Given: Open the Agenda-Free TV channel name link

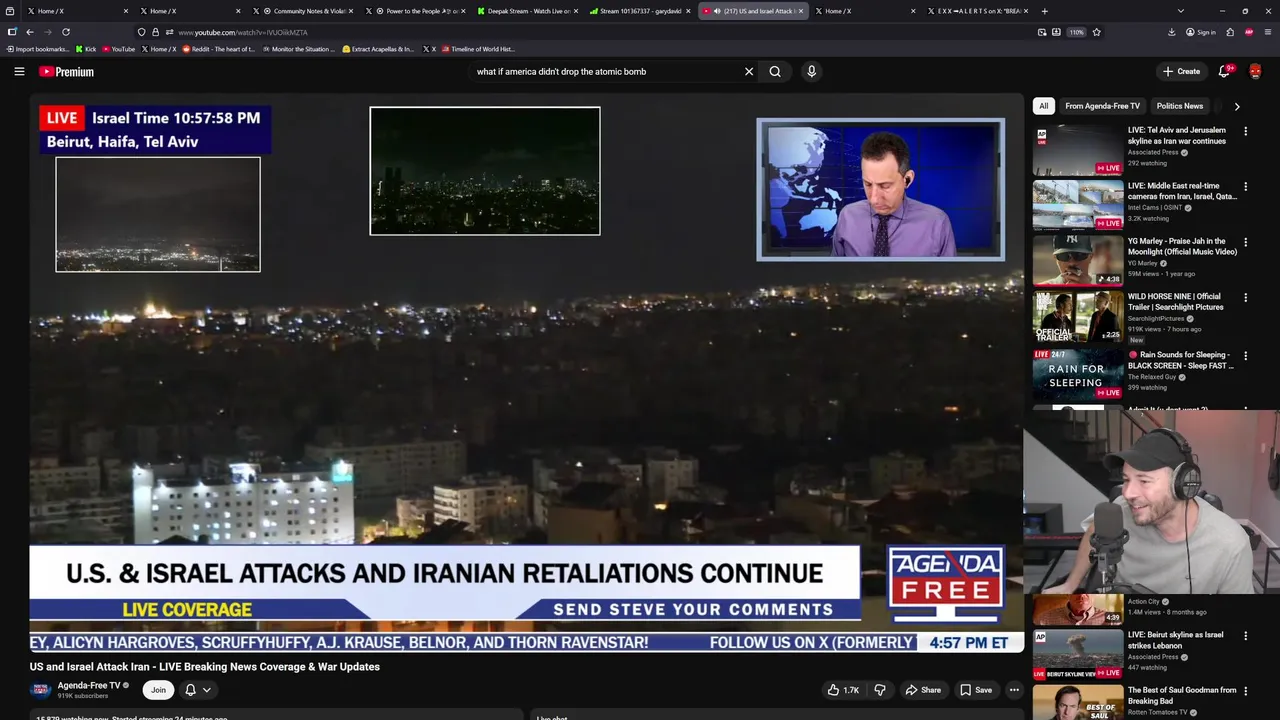Looking at the screenshot, I should 88,685.
